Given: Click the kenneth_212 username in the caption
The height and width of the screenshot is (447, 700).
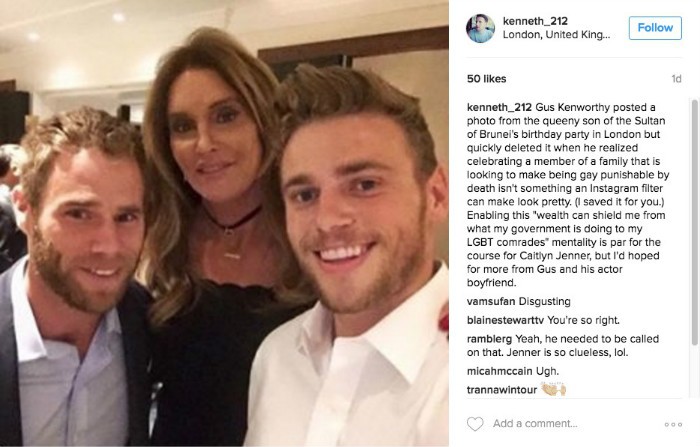Looking at the screenshot, I should point(499,107).
